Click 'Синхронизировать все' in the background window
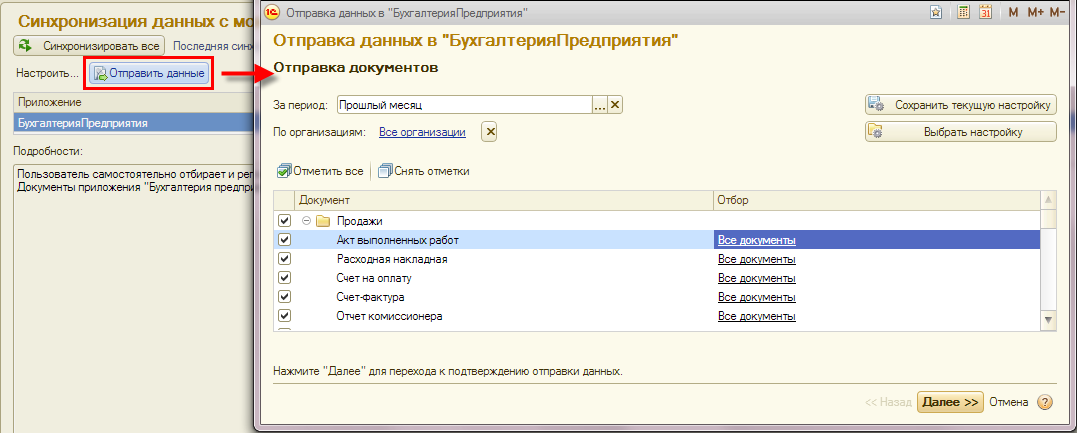Viewport: 1077px width, 433px height. coord(89,46)
